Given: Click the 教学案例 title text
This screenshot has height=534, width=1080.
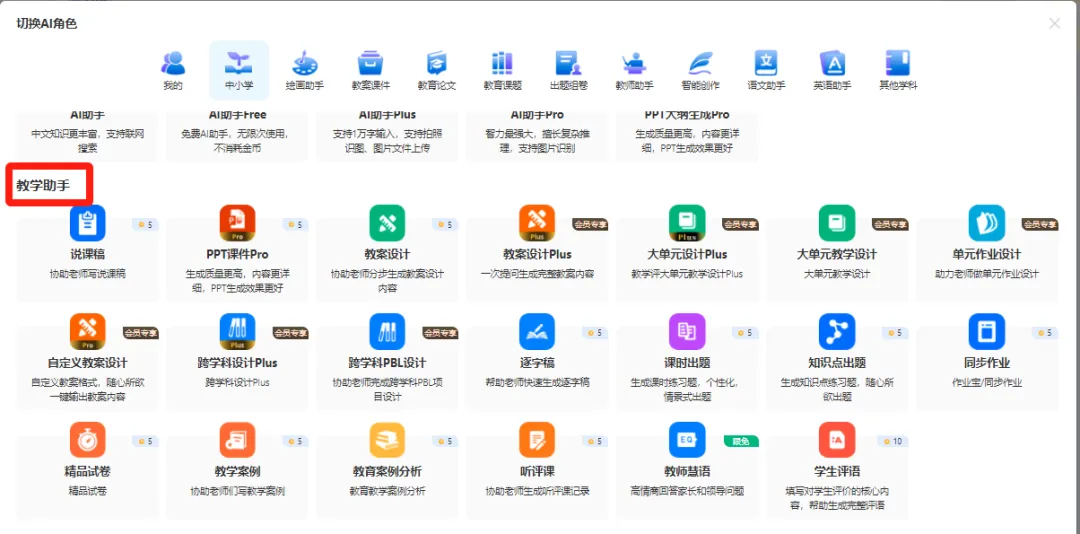Looking at the screenshot, I should (238, 472).
